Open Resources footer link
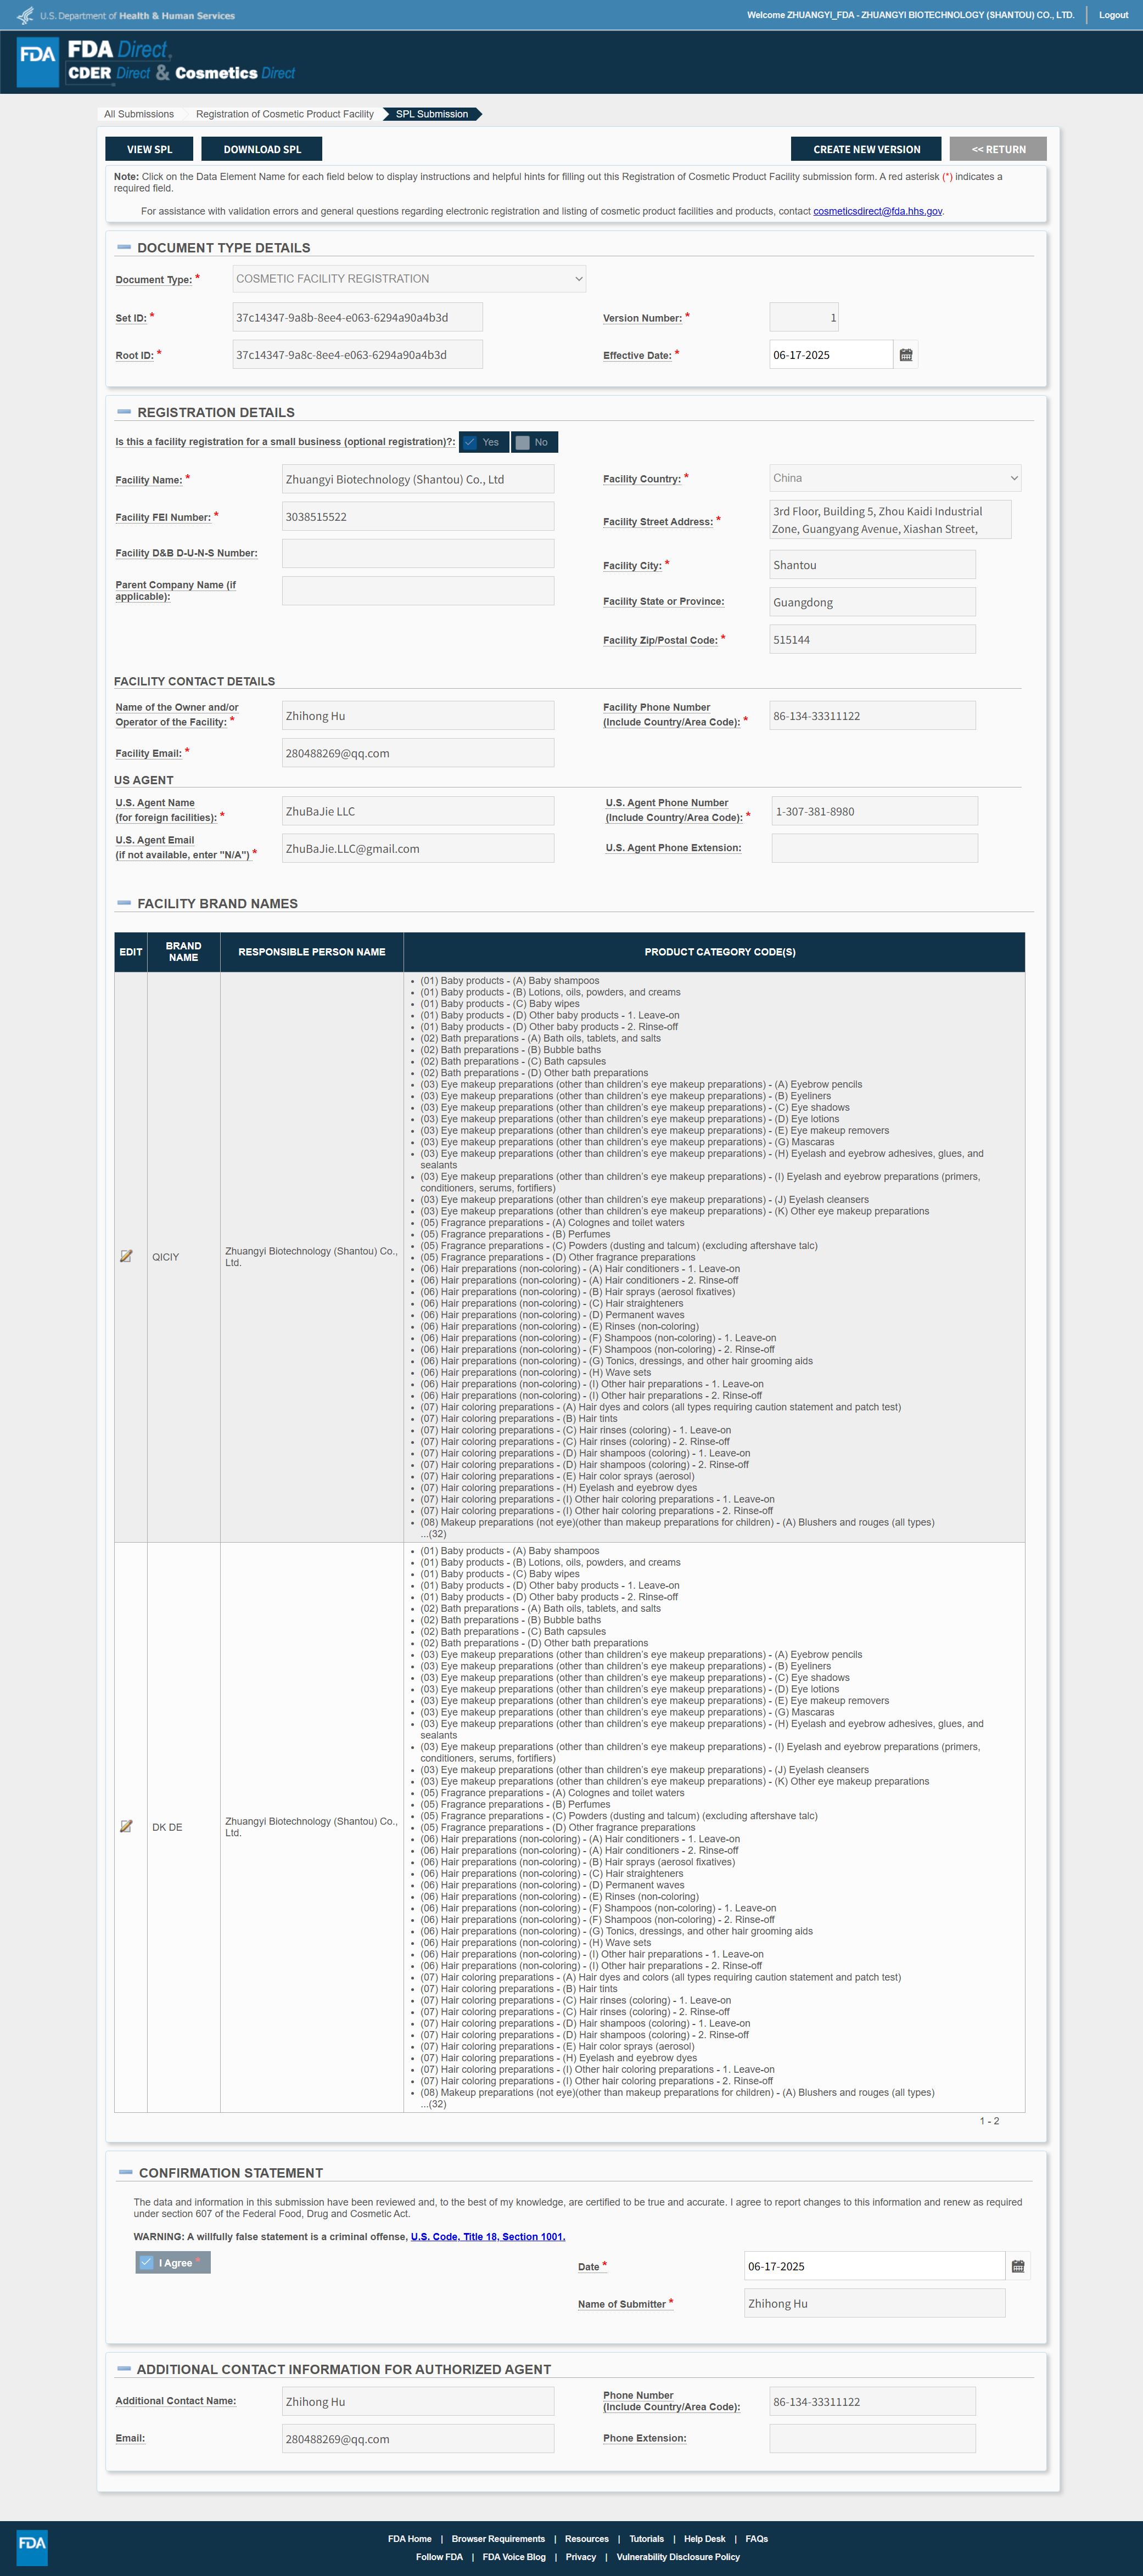 pos(587,2539)
